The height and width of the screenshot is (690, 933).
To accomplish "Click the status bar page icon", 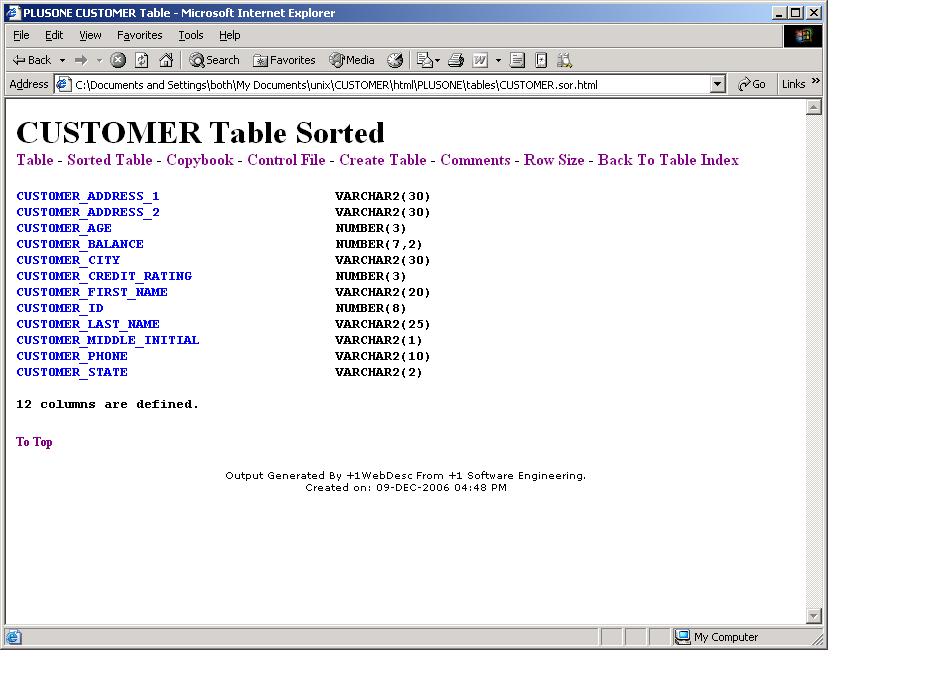I will 13,637.
